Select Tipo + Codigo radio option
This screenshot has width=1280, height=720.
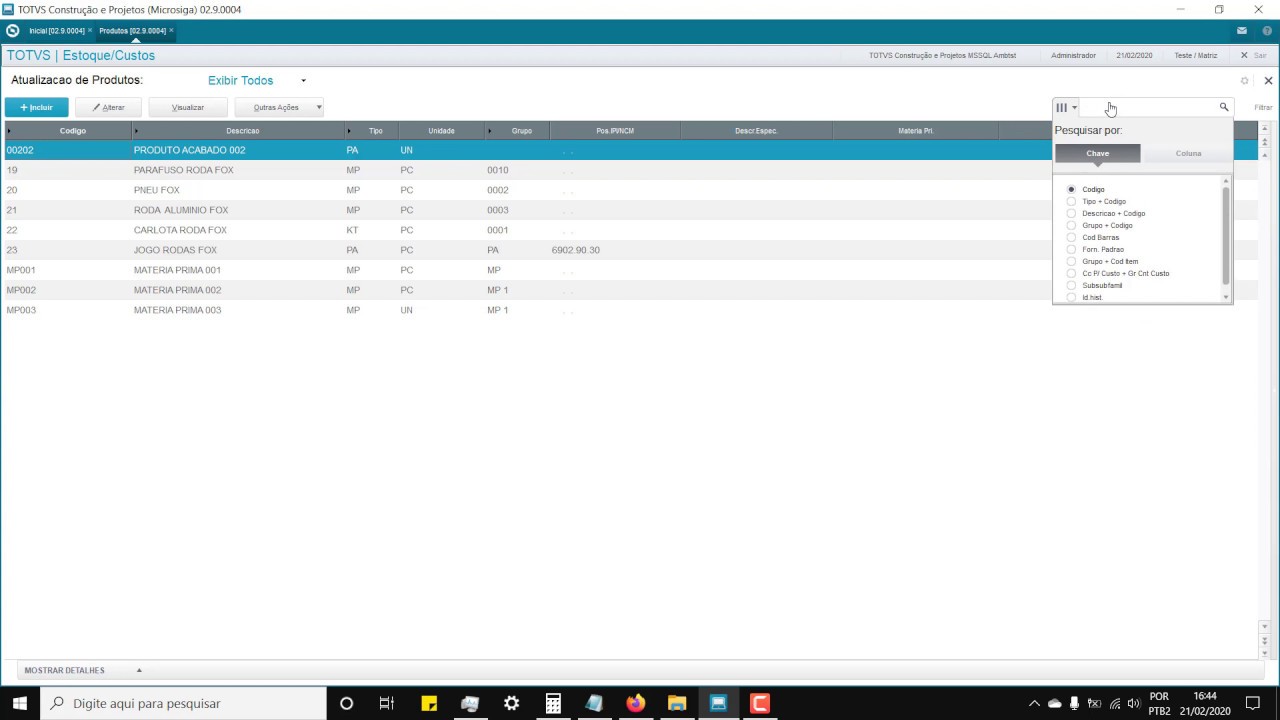[x=1071, y=201]
